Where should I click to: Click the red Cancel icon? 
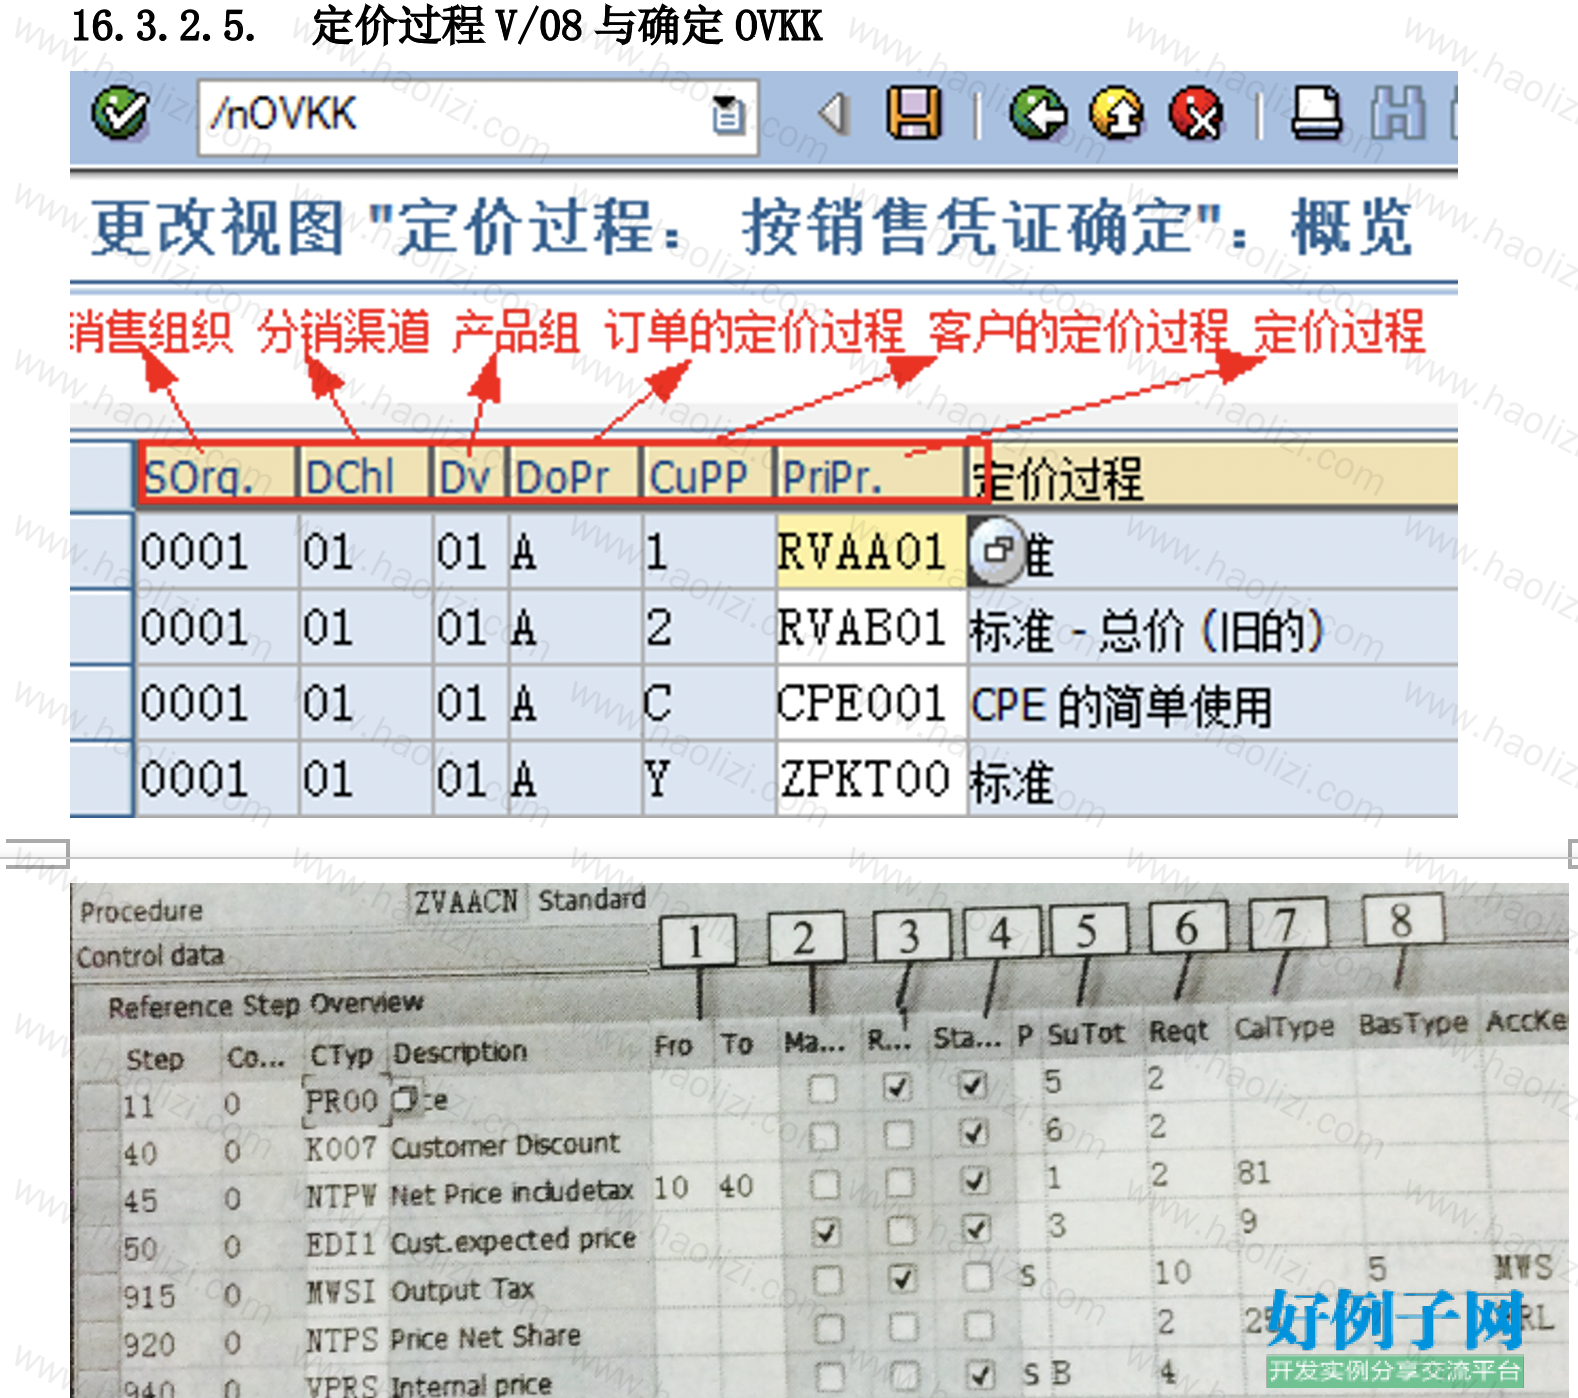coord(1197,113)
